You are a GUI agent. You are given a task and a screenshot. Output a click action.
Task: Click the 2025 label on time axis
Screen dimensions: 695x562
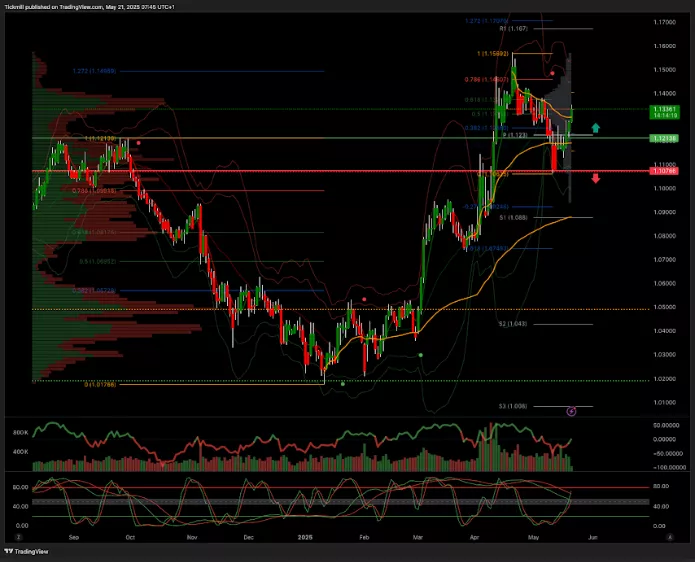click(x=309, y=537)
